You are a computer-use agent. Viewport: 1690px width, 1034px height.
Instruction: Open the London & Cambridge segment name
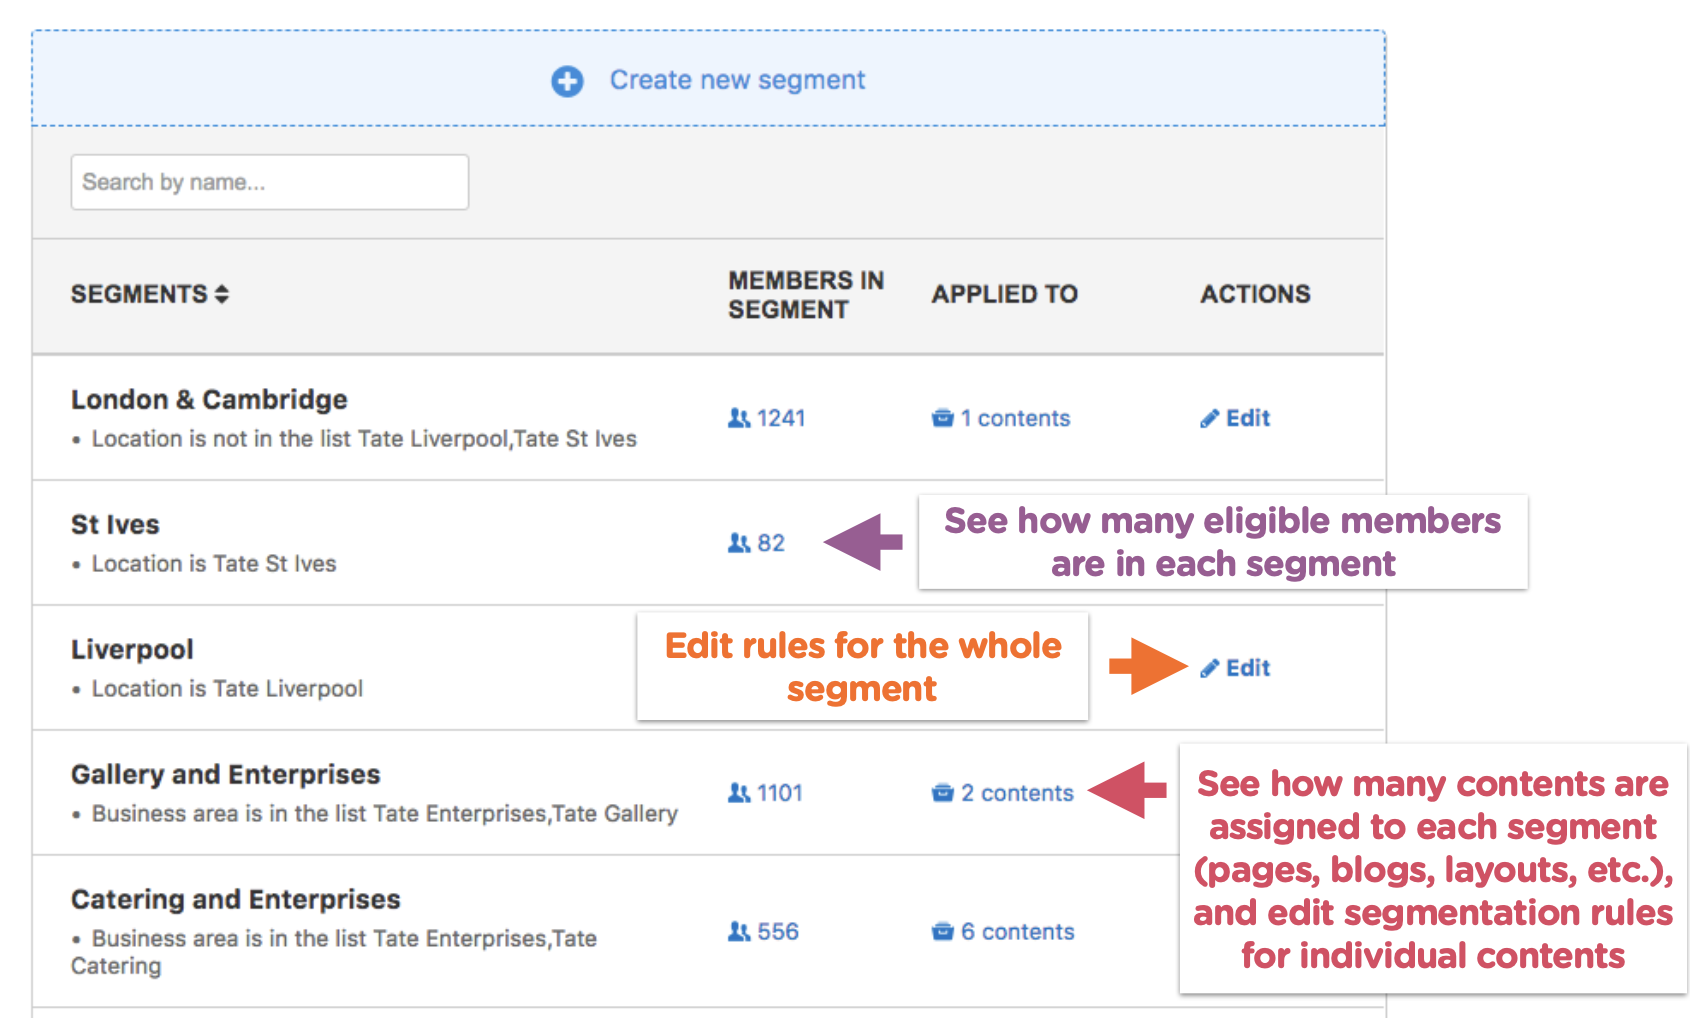click(x=209, y=399)
